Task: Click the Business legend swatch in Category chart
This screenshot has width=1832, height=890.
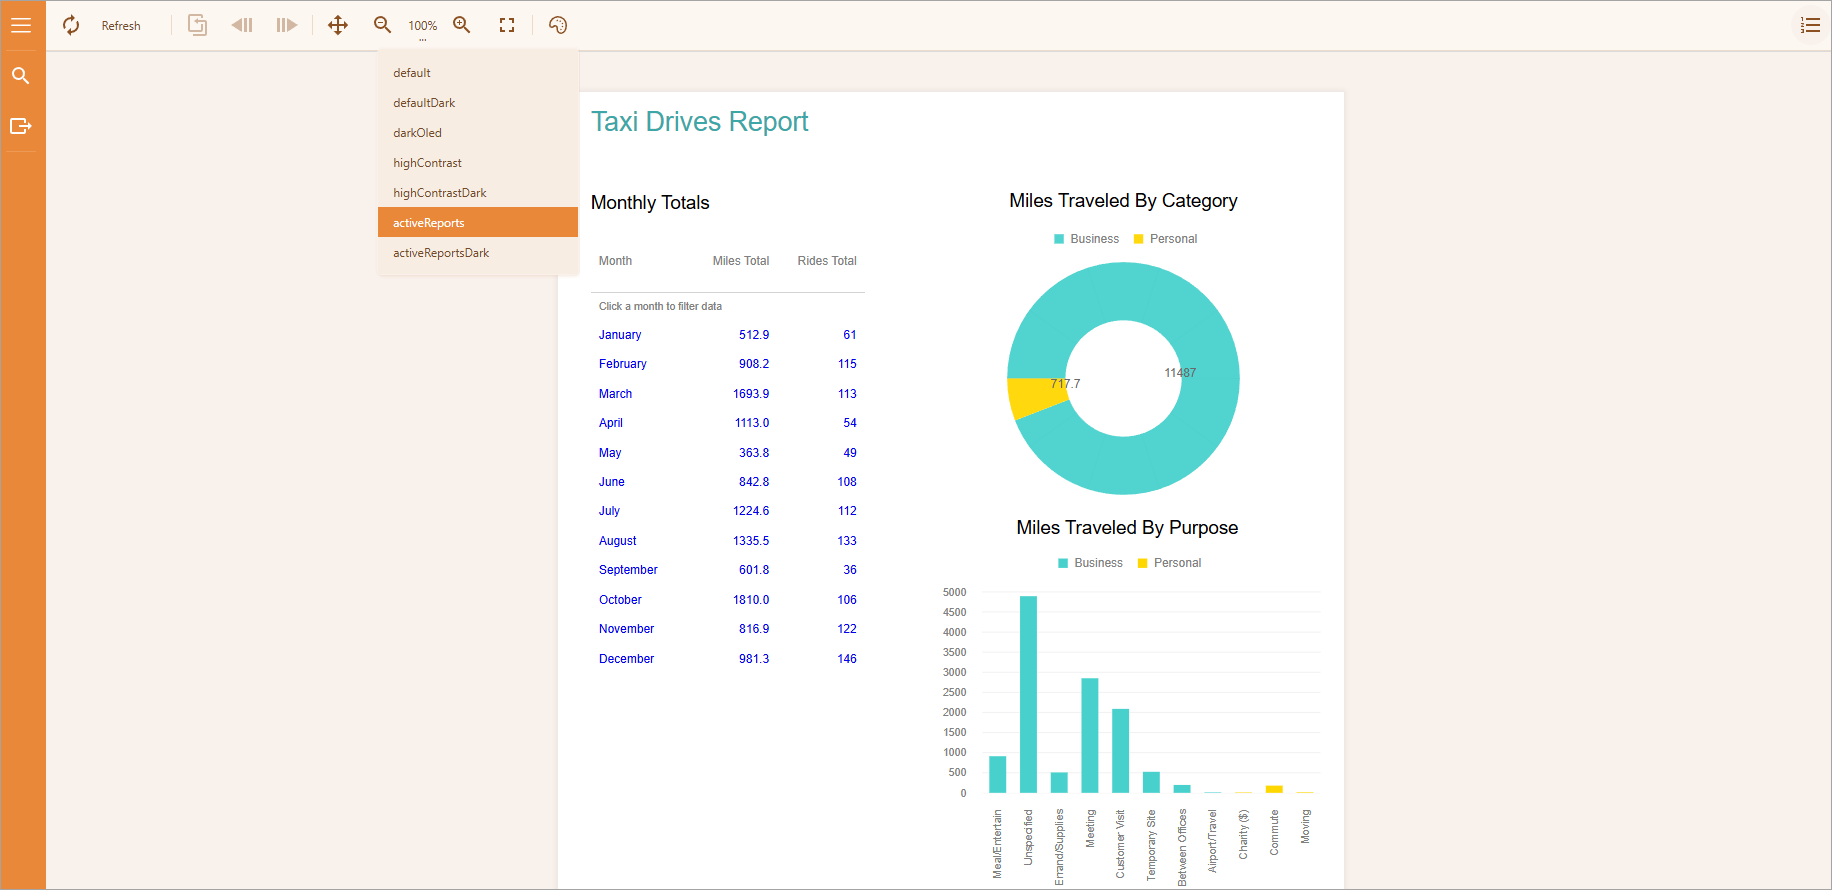Action: 1059,239
